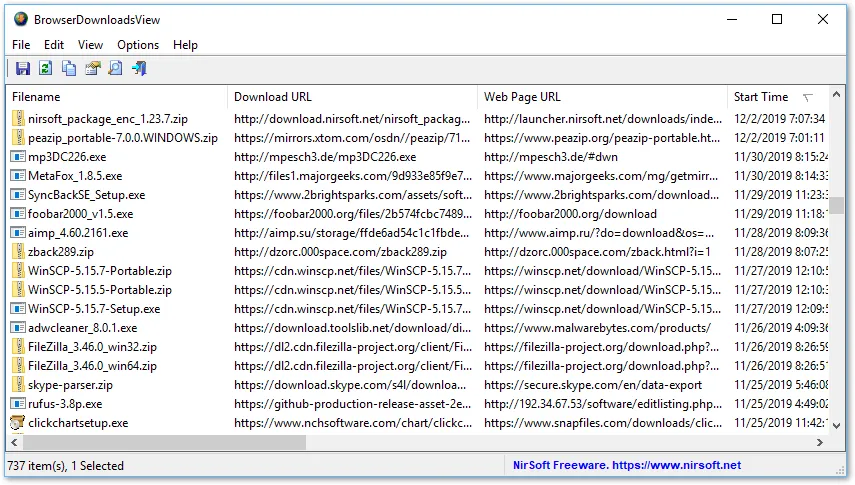Click the horizontal scrollbar left arrow
The height and width of the screenshot is (485, 855).
point(14,442)
